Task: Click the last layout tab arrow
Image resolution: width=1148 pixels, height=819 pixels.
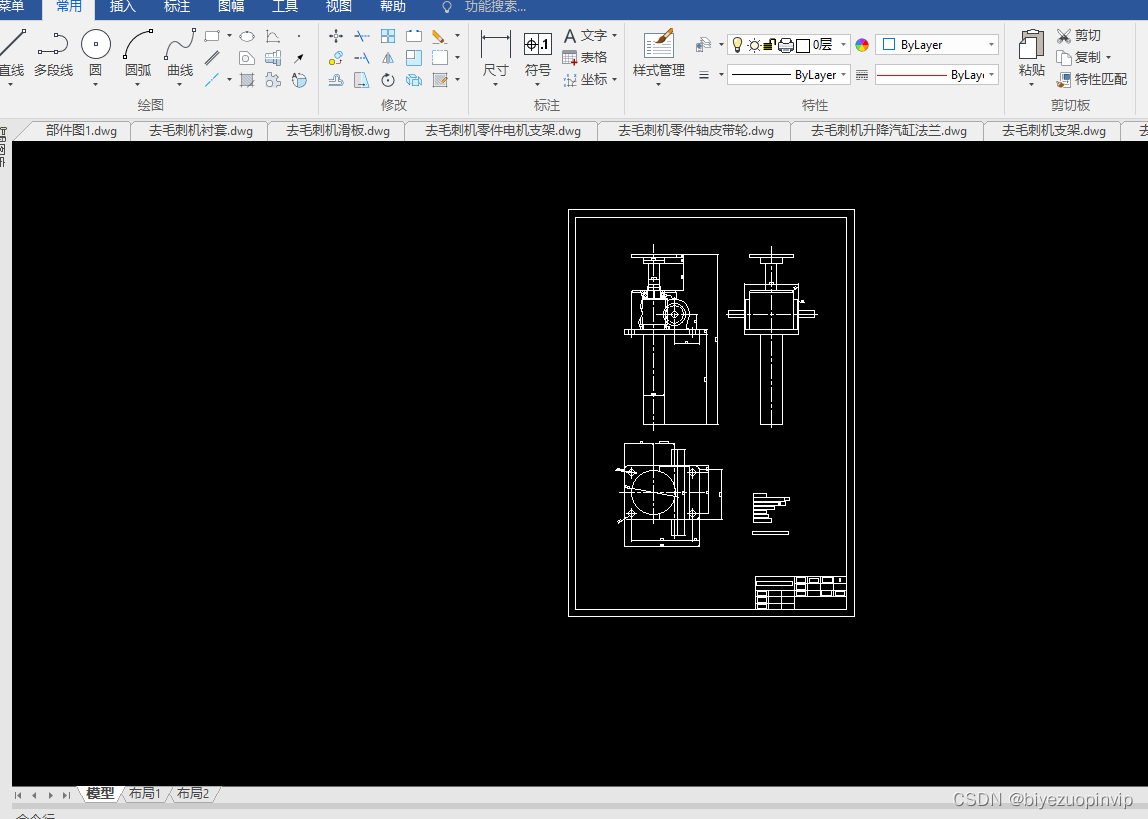Action: [67, 795]
